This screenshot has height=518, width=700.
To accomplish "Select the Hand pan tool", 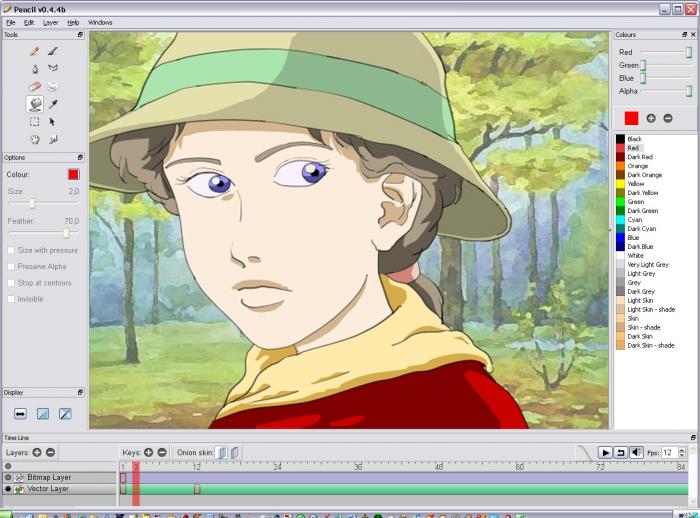I will [x=34, y=139].
